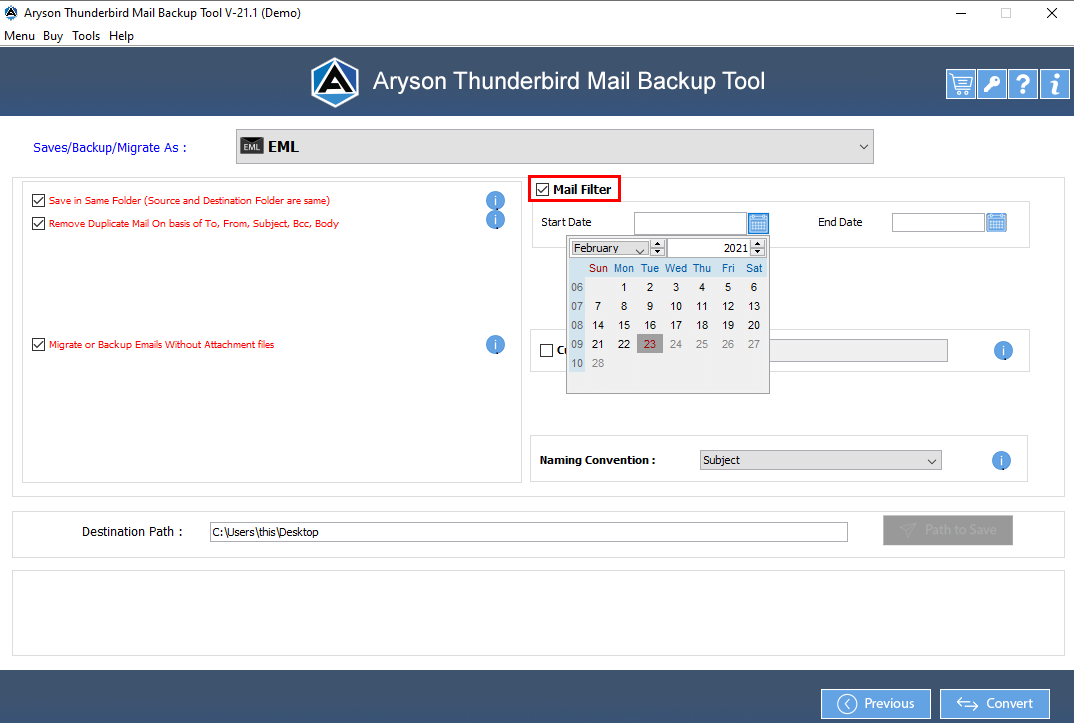Open the Buy menu

coord(53,36)
